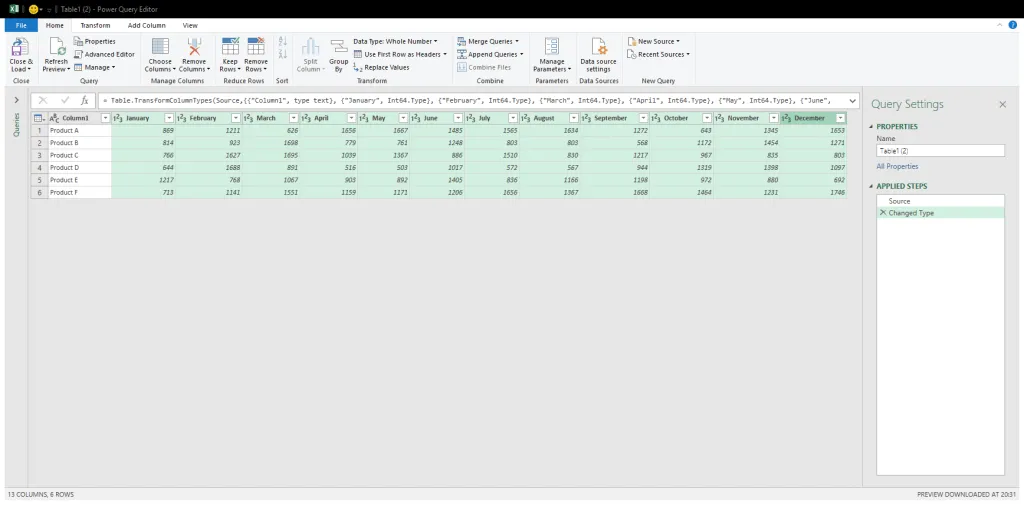Select the Changed Type applied step
Viewport: 1024px width, 505px height.
(940, 213)
